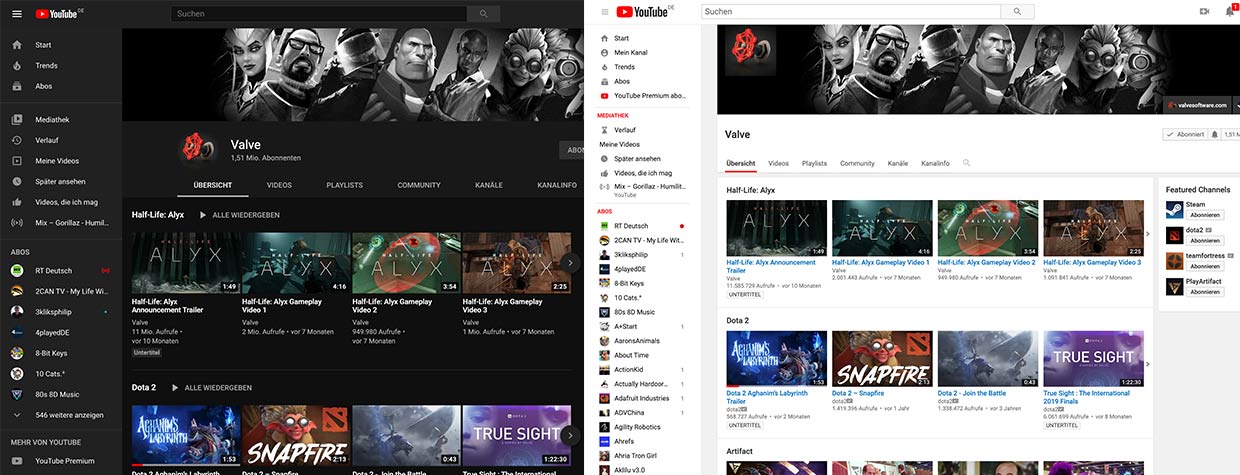This screenshot has height=475, width=1240.
Task: Click the next arrow on light Half-Life: Alyx row
Action: [x=1147, y=234]
